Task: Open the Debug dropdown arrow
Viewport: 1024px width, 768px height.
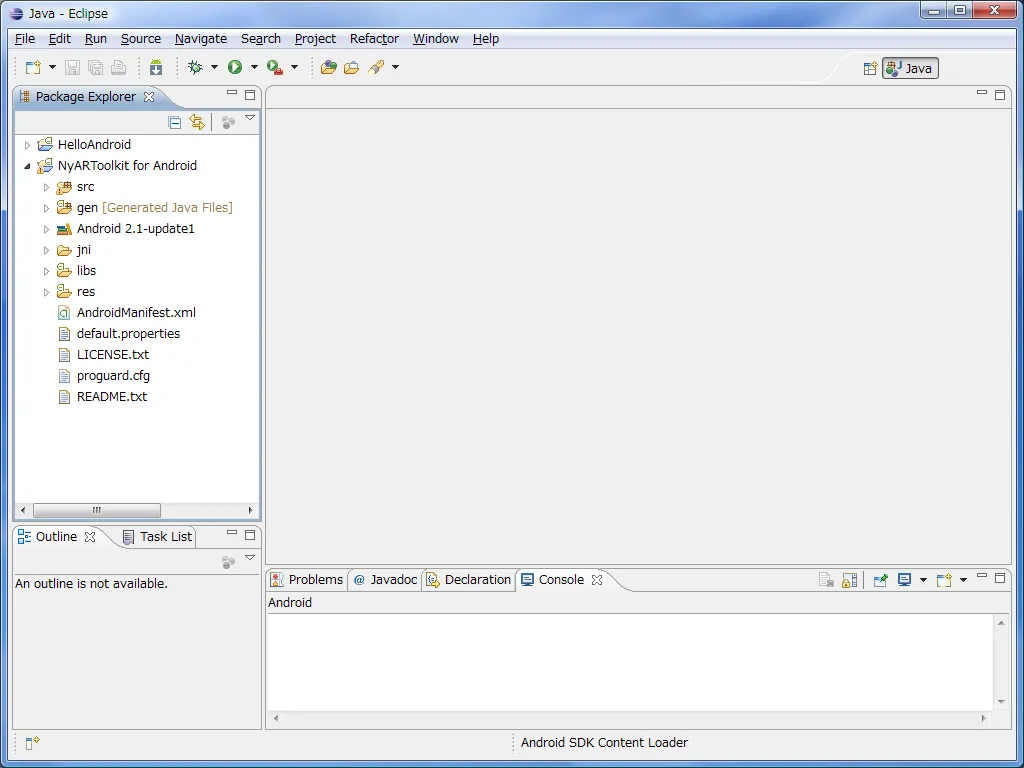Action: click(x=214, y=67)
